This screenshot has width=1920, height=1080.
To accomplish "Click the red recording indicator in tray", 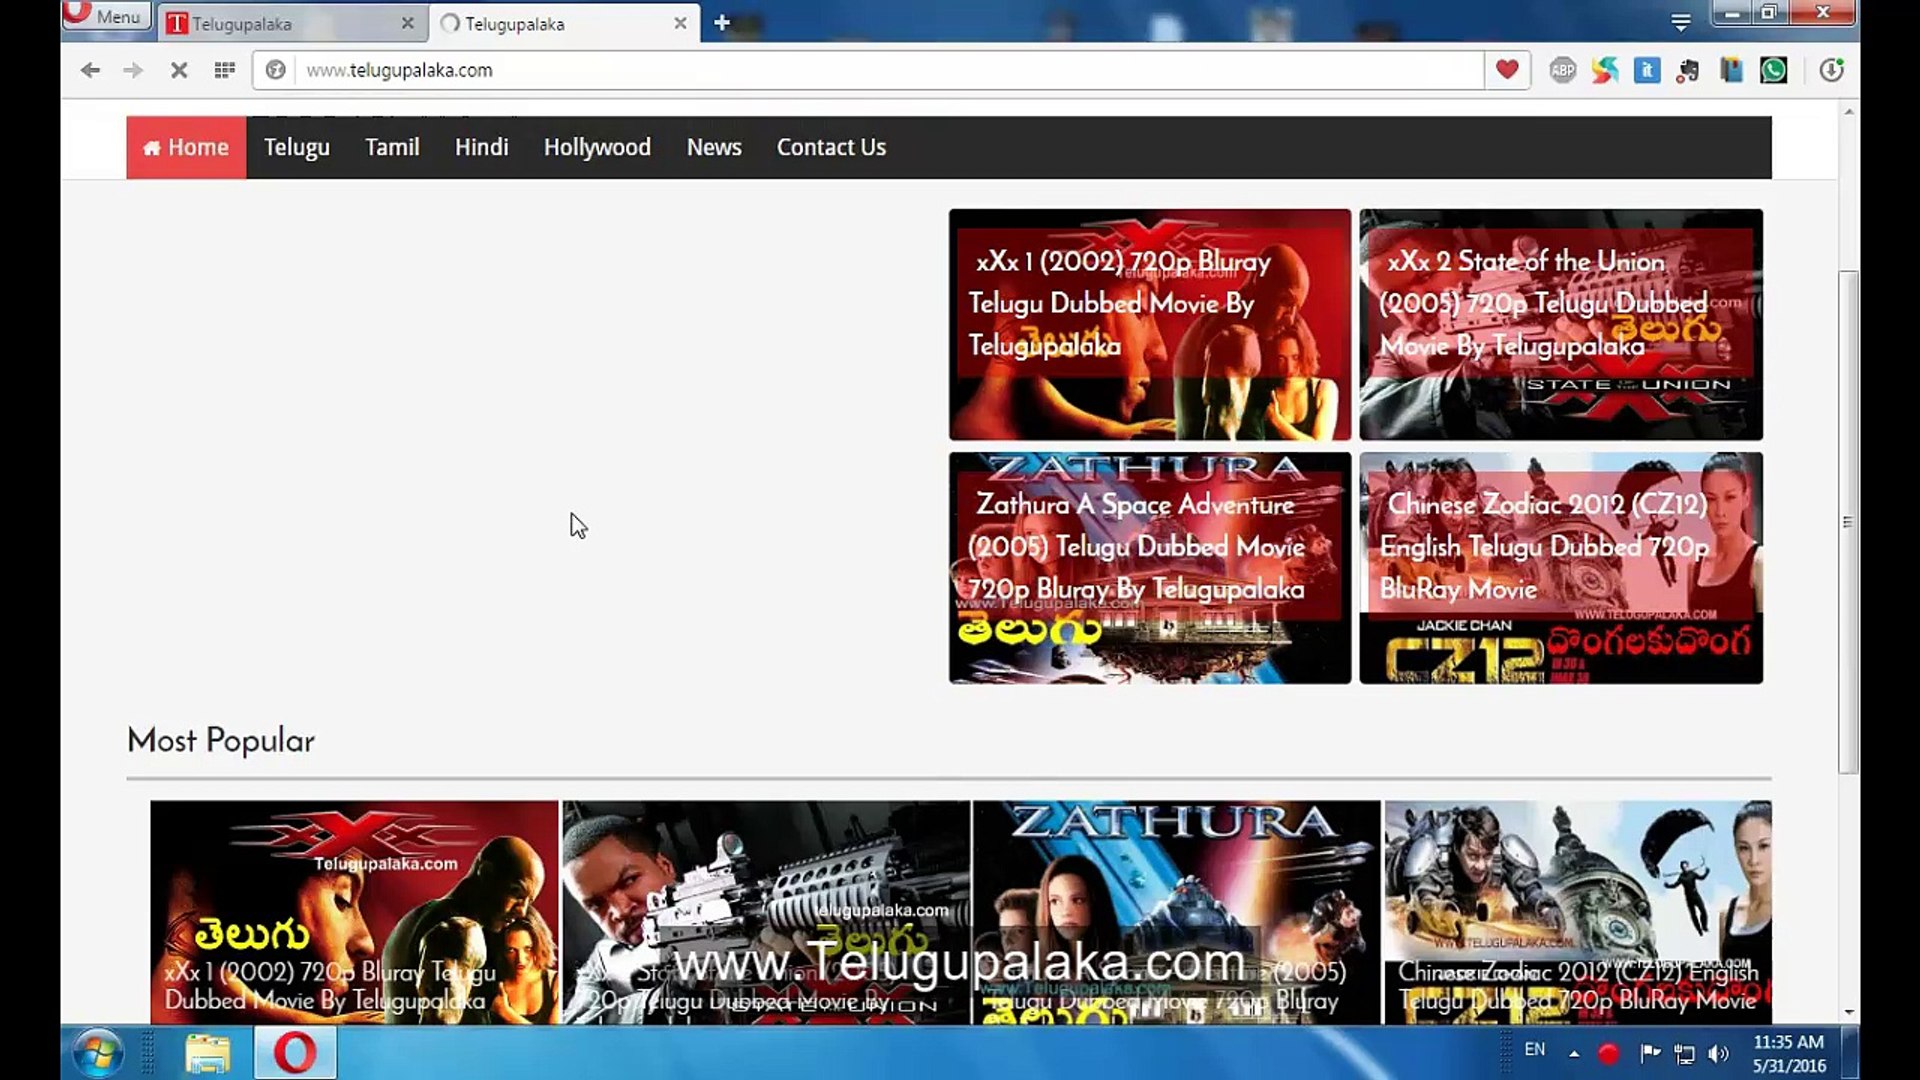I will (1608, 1053).
